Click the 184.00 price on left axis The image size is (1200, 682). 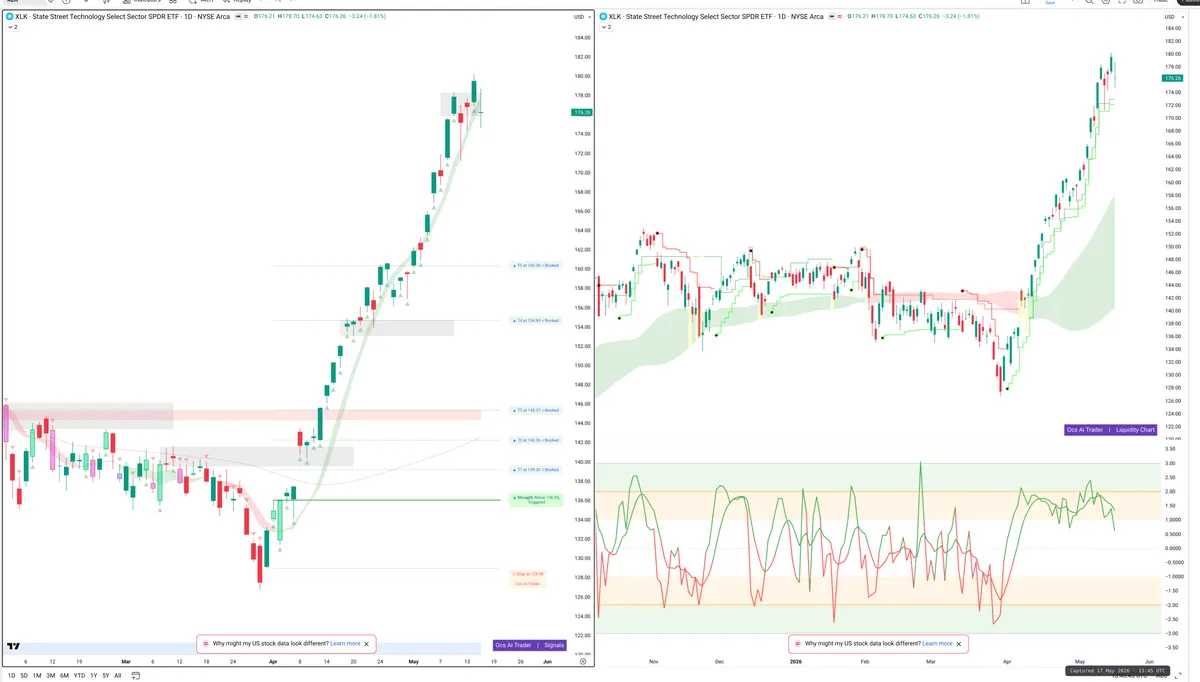(x=581, y=38)
